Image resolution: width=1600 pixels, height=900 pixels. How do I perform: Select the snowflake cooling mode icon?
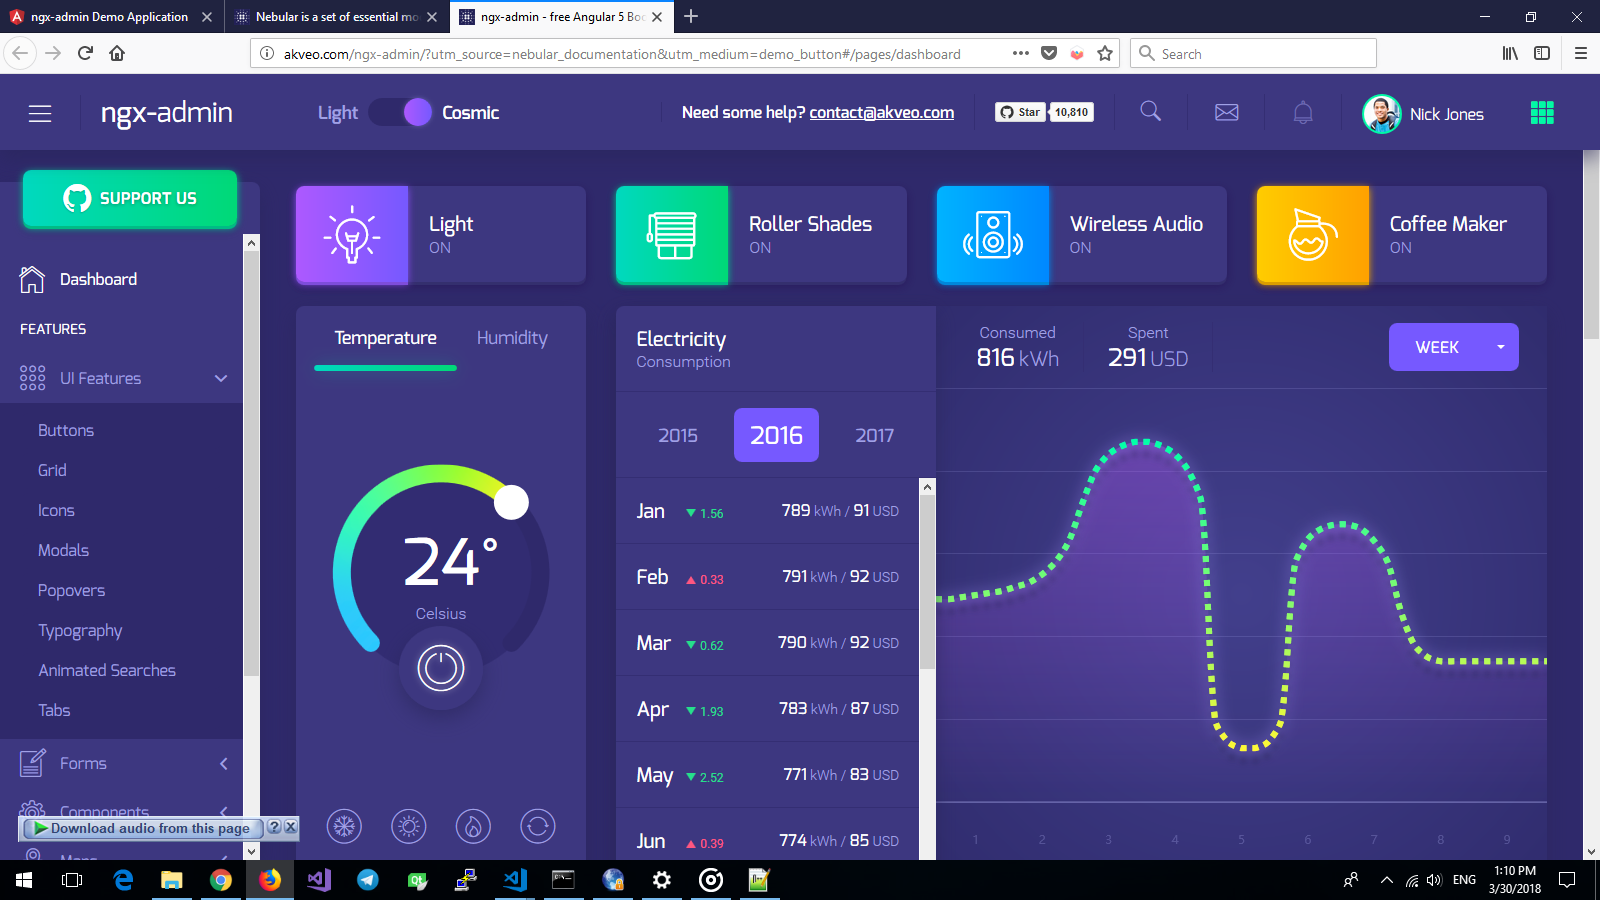click(x=344, y=826)
